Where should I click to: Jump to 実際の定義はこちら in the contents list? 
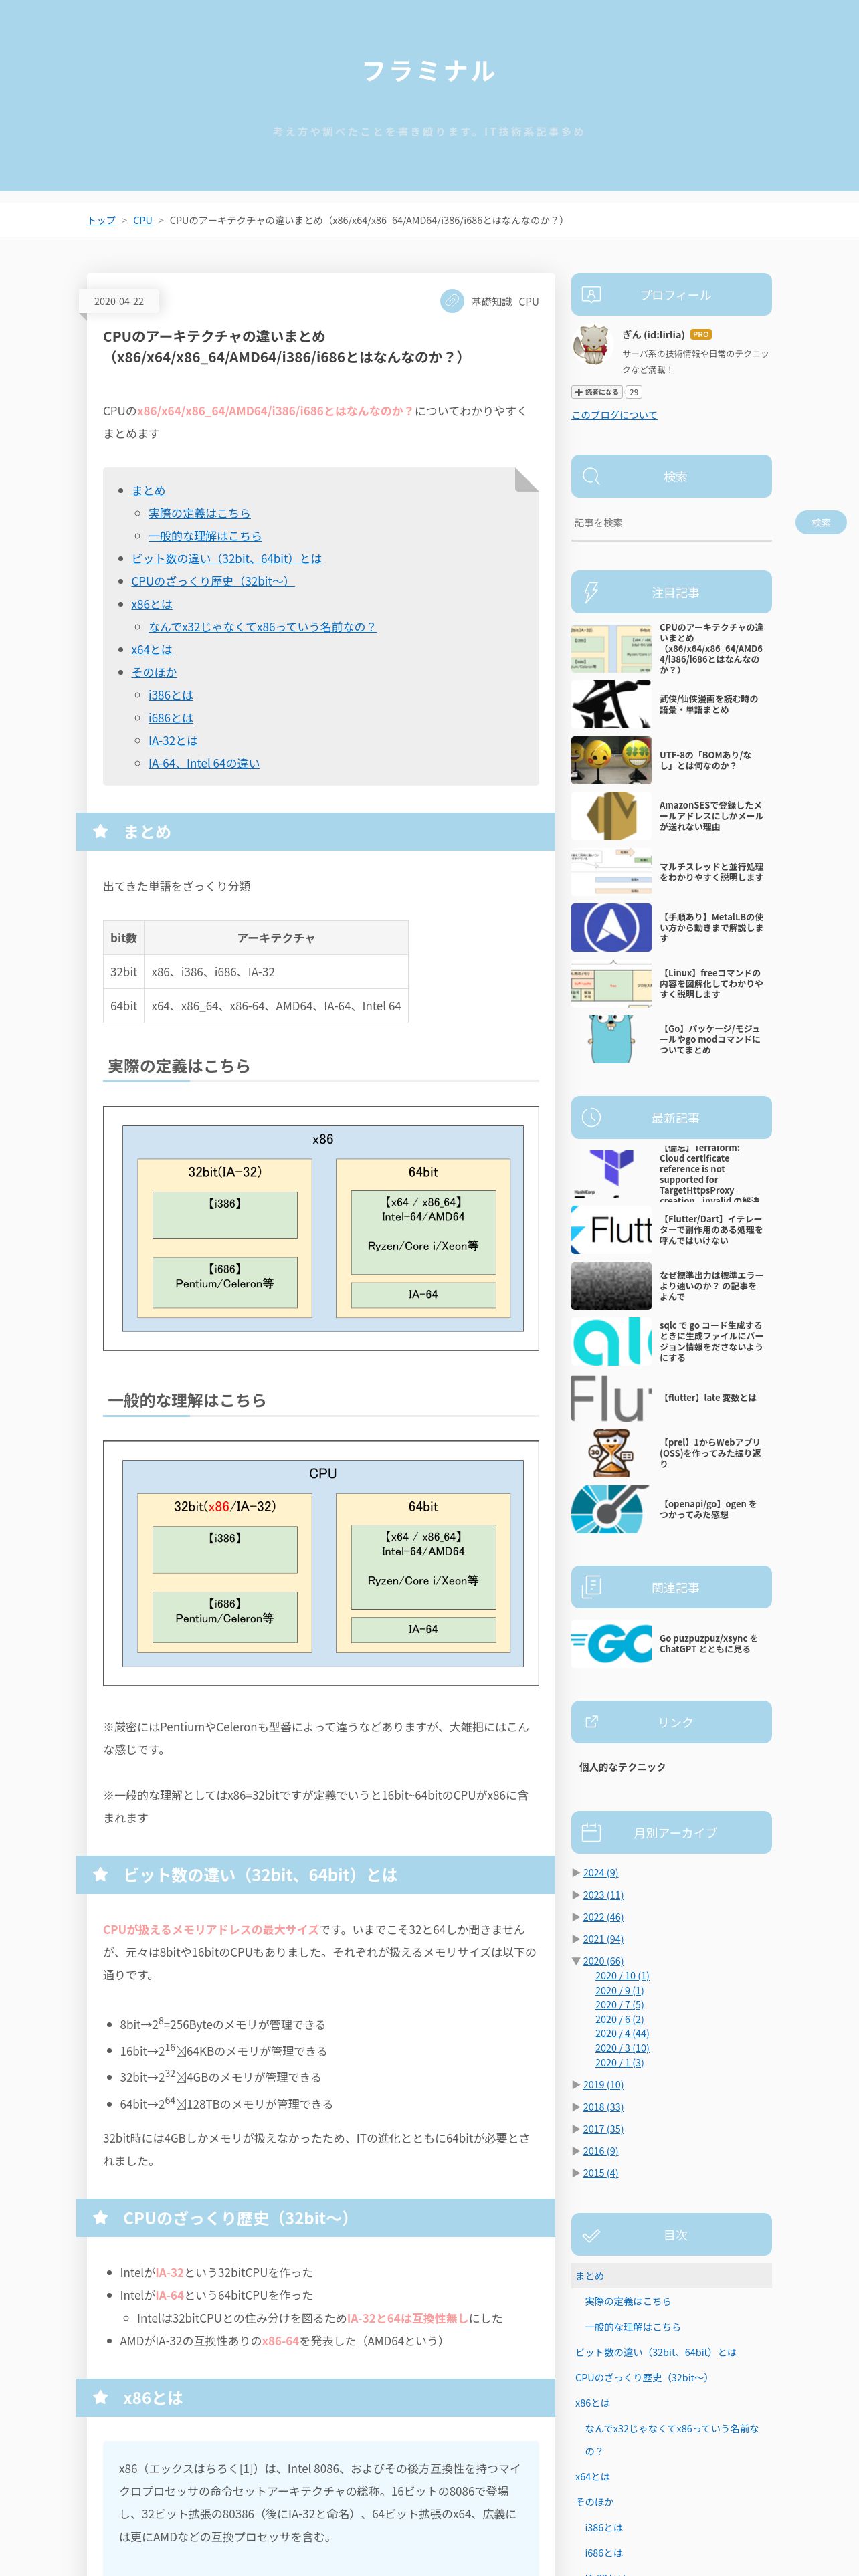click(x=199, y=513)
